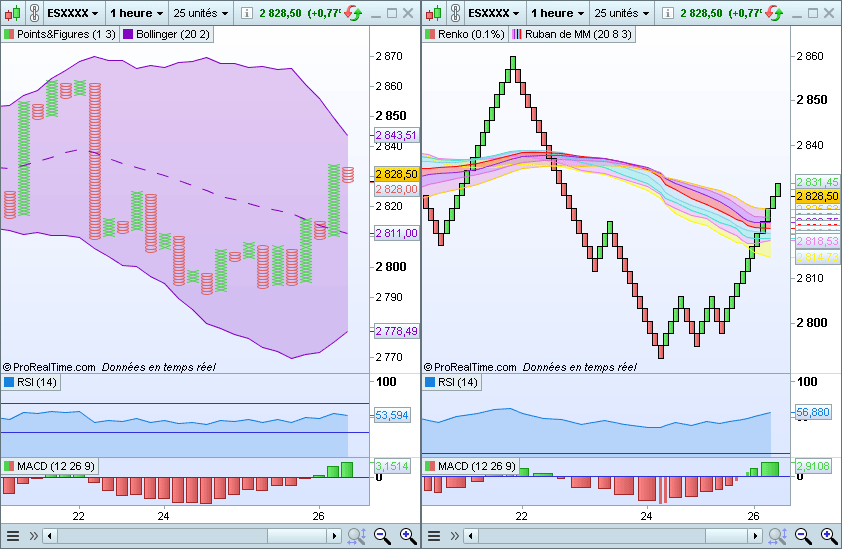Viewport: 842px width, 549px height.
Task: Select the Bollinger (20 2) indicator label
Action: 165,33
